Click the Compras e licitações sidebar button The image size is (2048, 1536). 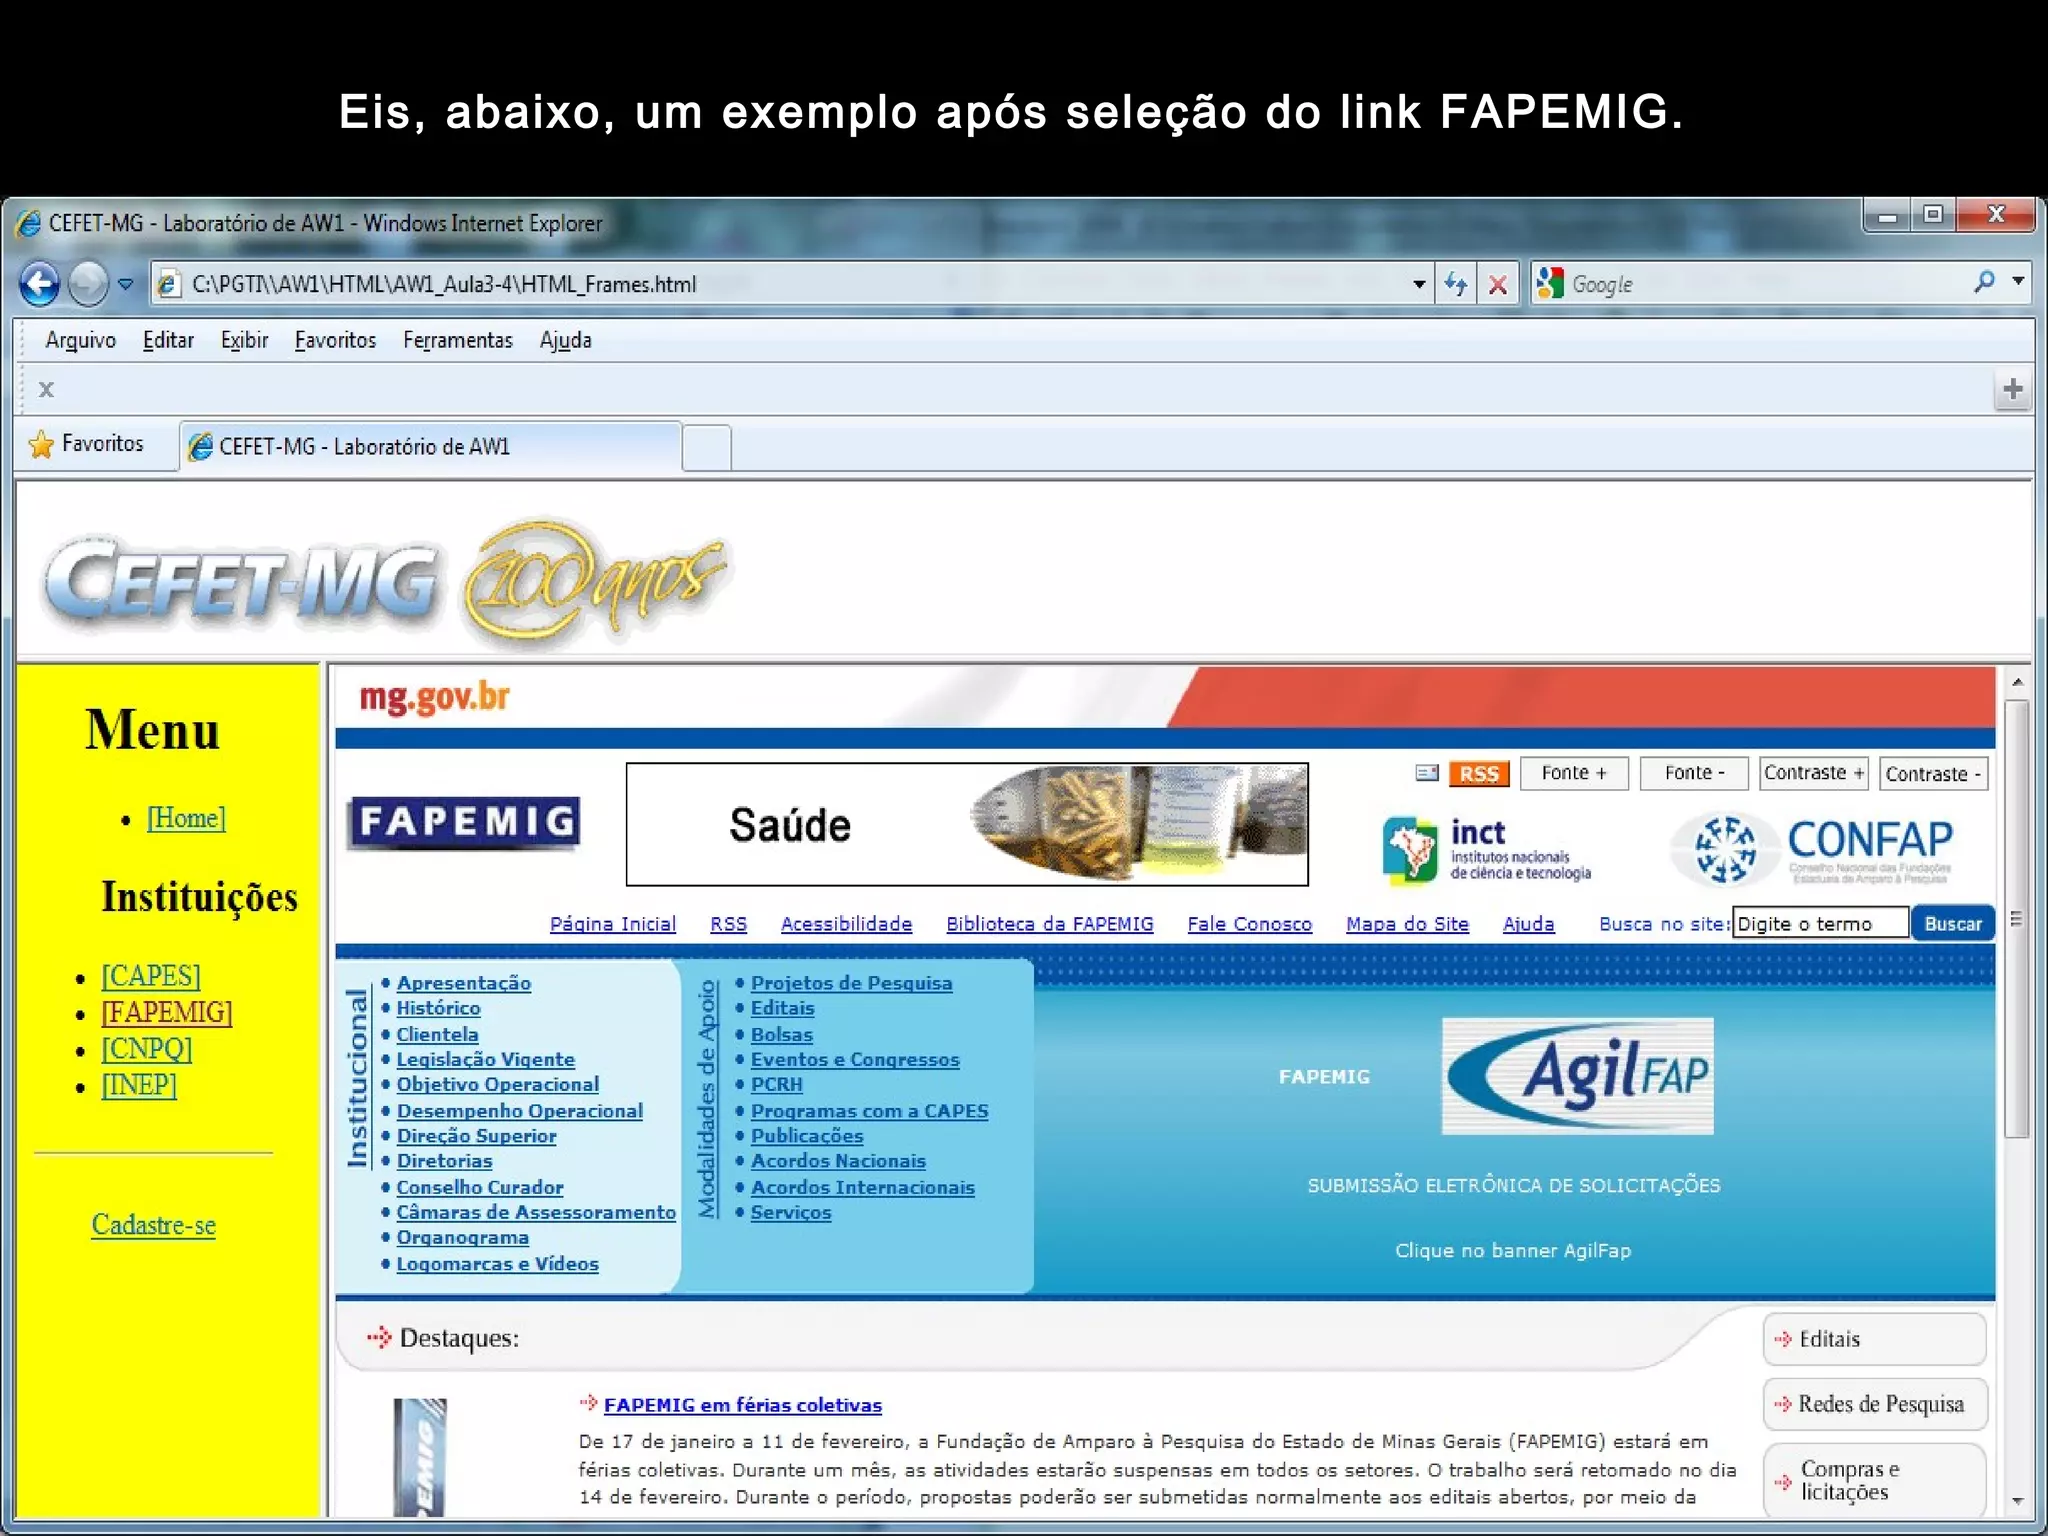pyautogui.click(x=1875, y=1480)
